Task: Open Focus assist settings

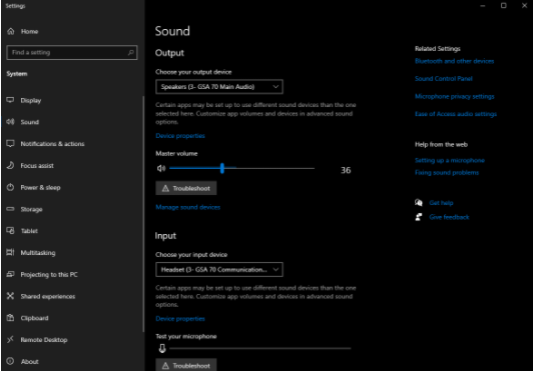Action: pos(37,166)
